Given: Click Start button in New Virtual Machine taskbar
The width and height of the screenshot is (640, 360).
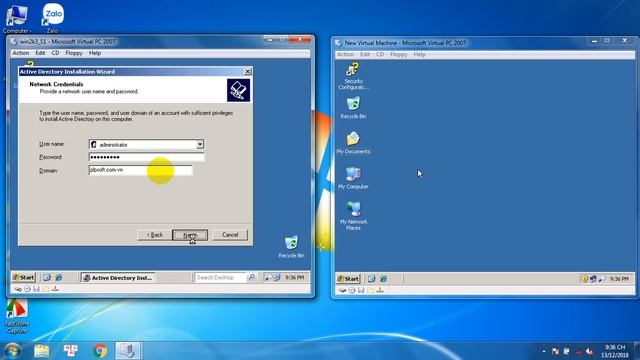Looking at the screenshot, I should [x=348, y=279].
